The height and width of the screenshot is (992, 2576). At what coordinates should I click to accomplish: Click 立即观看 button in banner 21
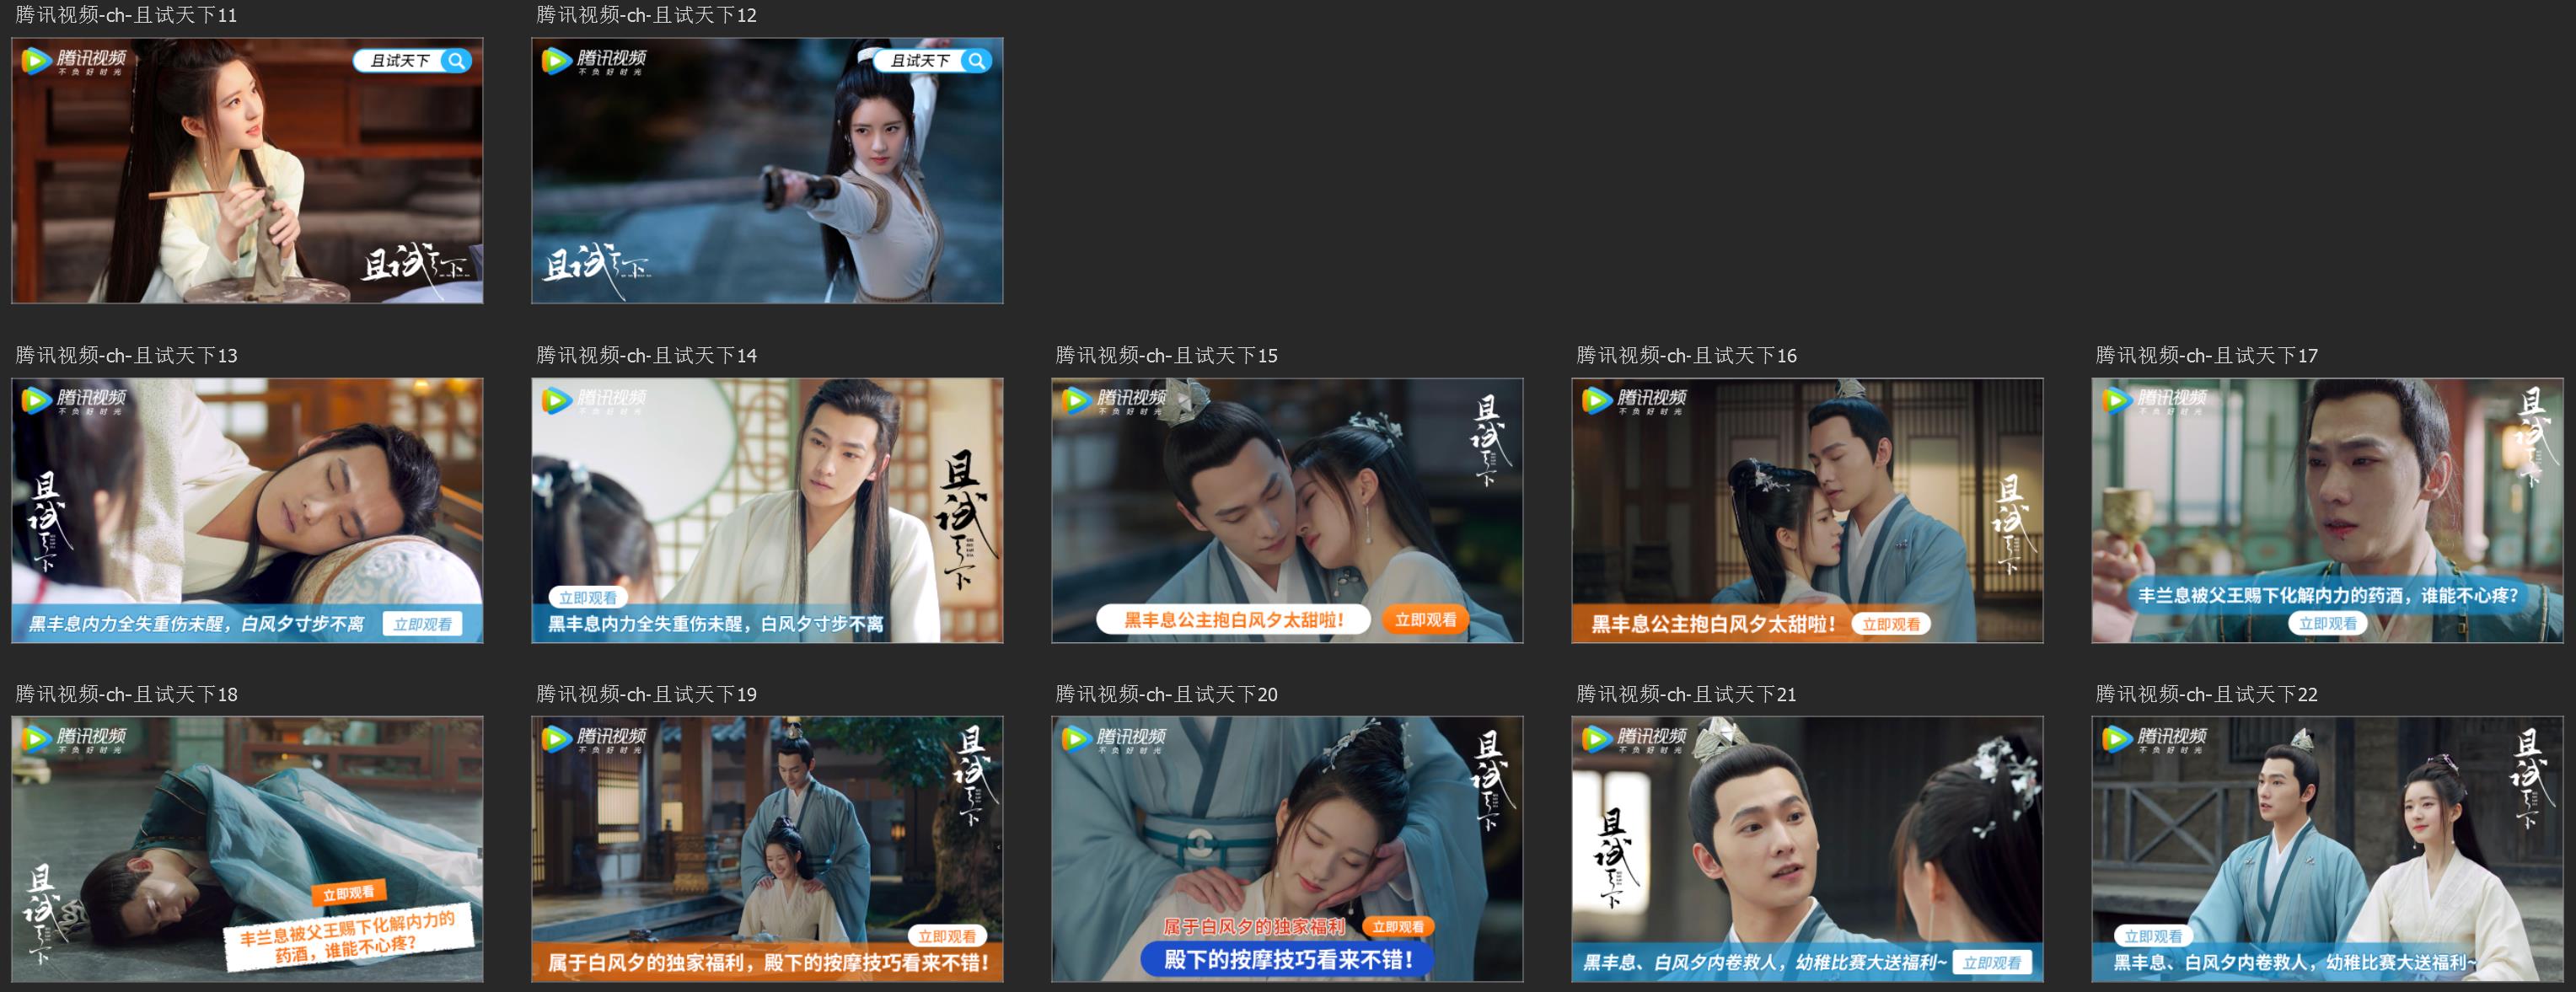click(x=1992, y=963)
